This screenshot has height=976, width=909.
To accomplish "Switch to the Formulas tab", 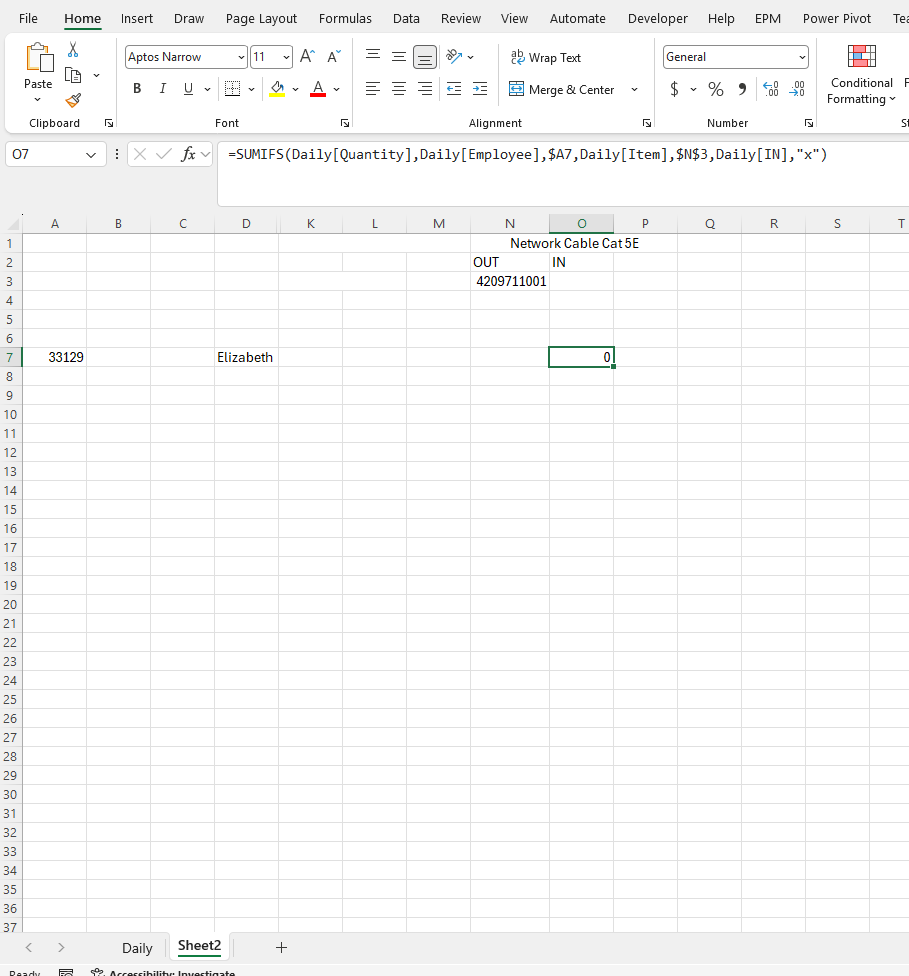I will click(x=345, y=19).
